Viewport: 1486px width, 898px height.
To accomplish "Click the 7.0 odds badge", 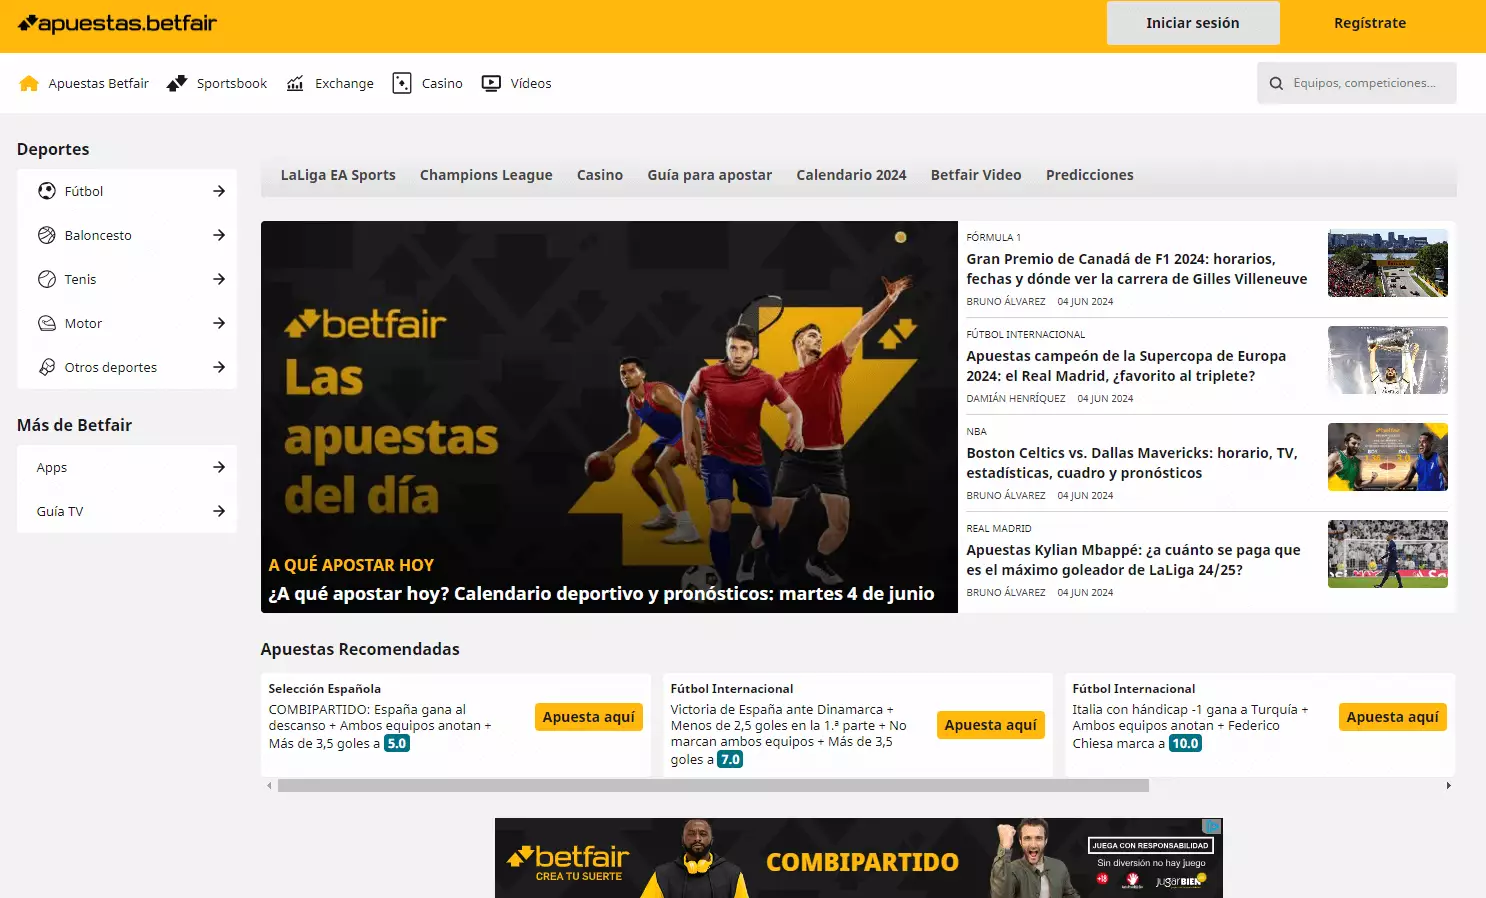I will point(730,759).
